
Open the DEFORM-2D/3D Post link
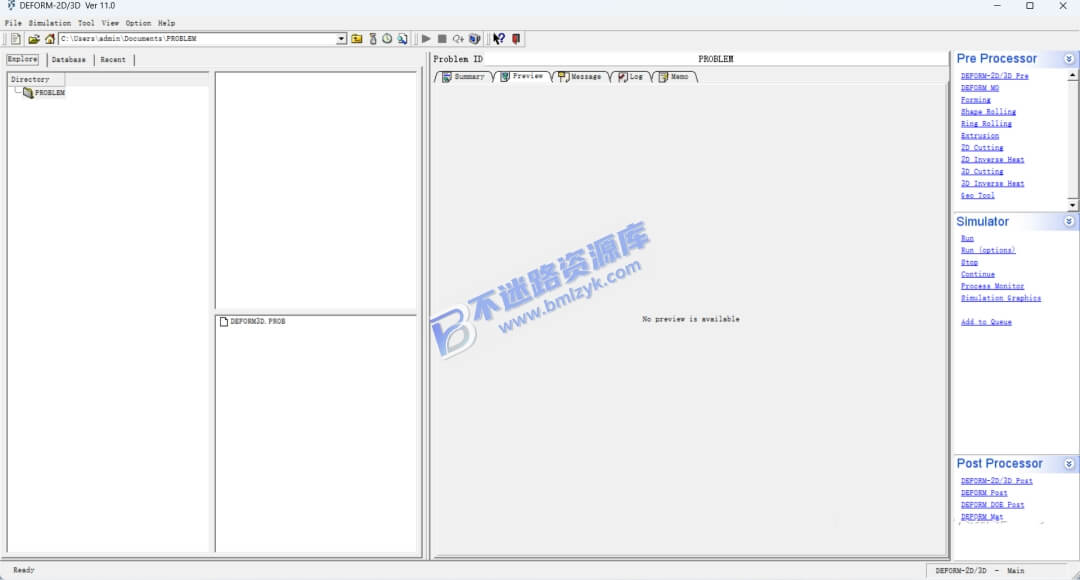point(997,481)
